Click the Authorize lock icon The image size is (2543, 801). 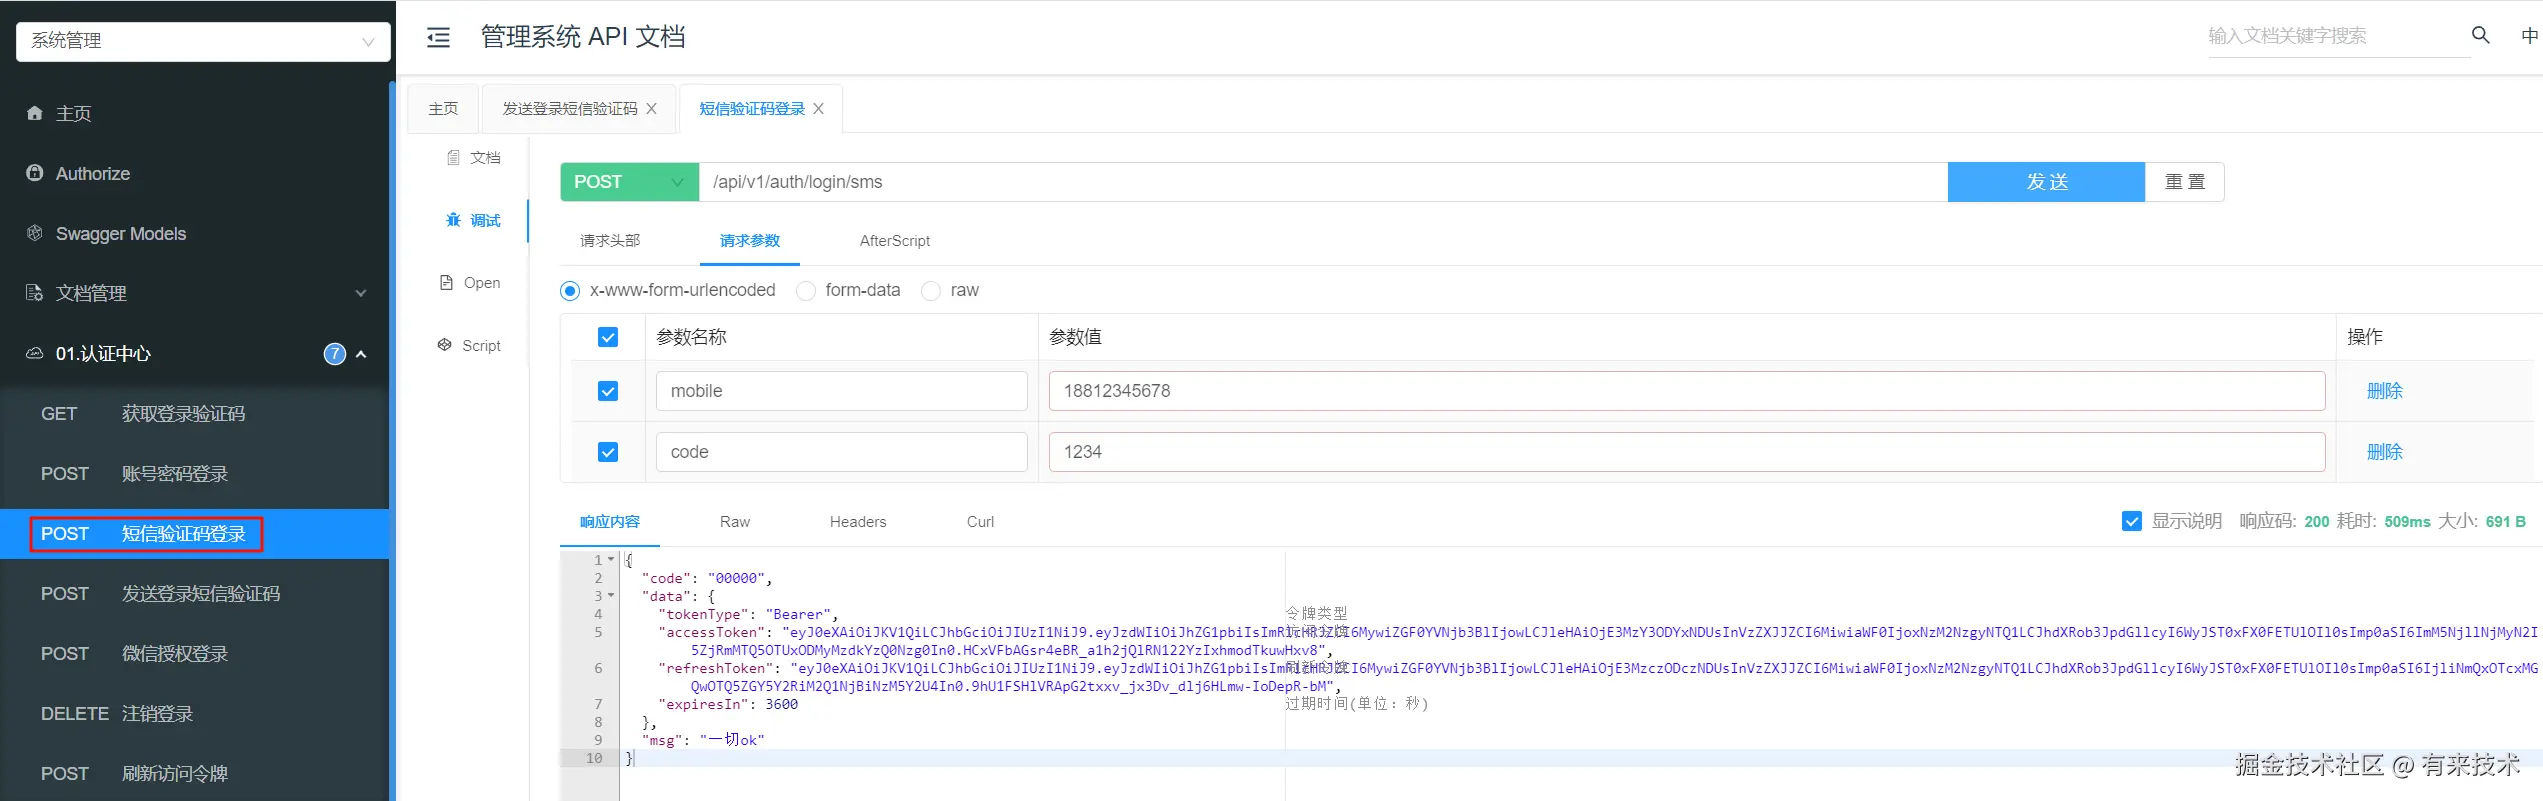click(35, 173)
